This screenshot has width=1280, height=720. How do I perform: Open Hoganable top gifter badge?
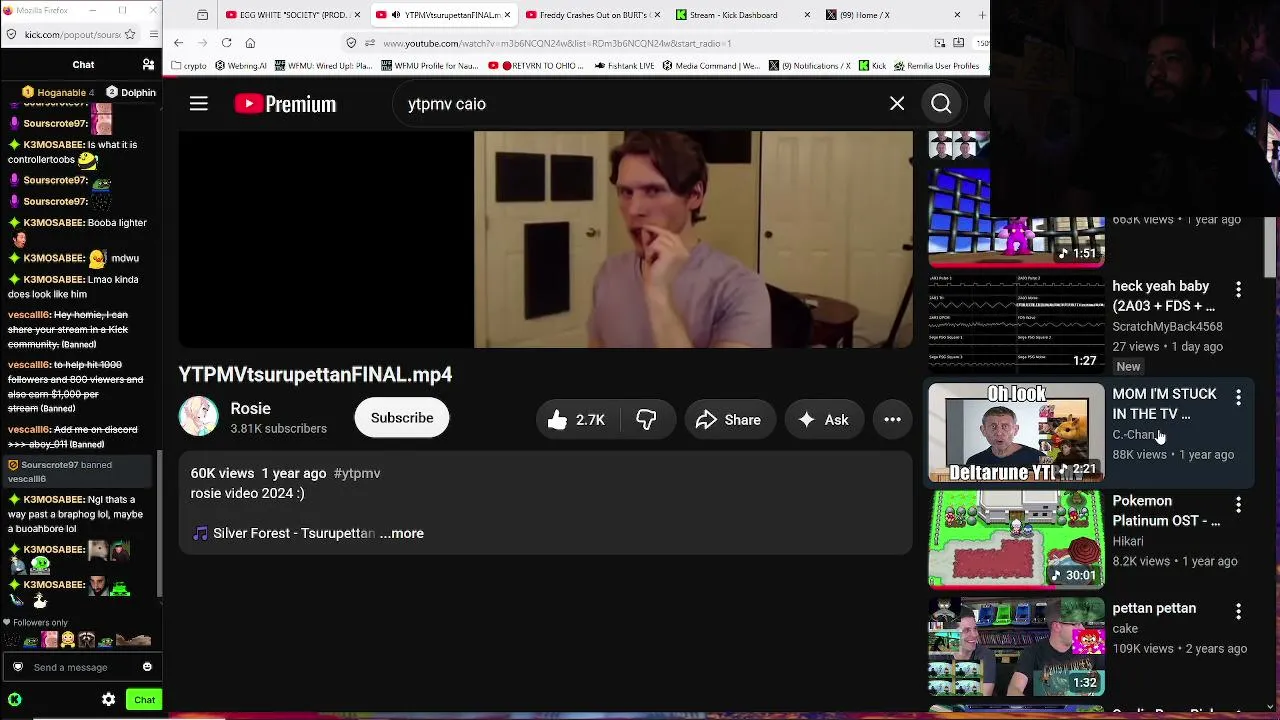tap(58, 93)
